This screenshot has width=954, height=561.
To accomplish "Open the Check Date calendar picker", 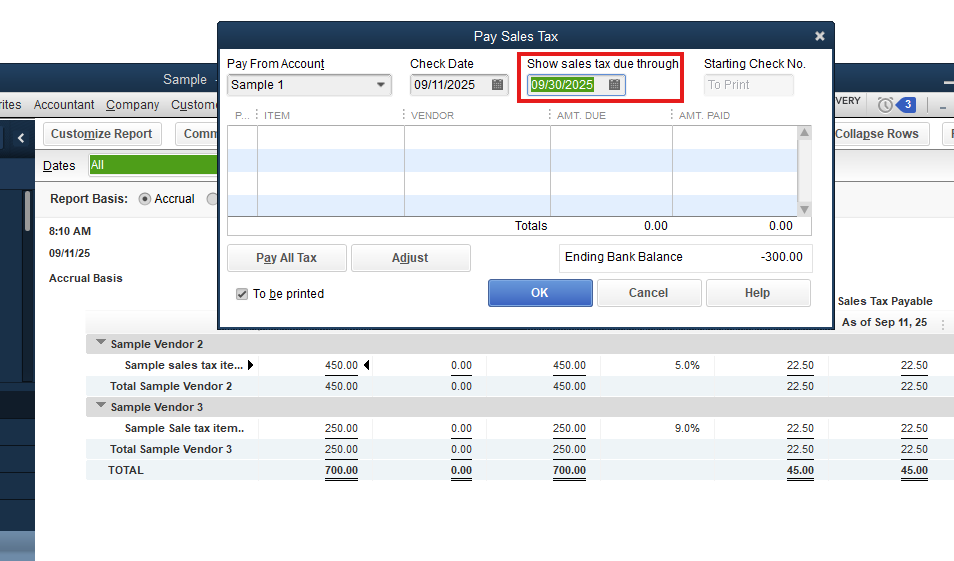I will [x=497, y=85].
